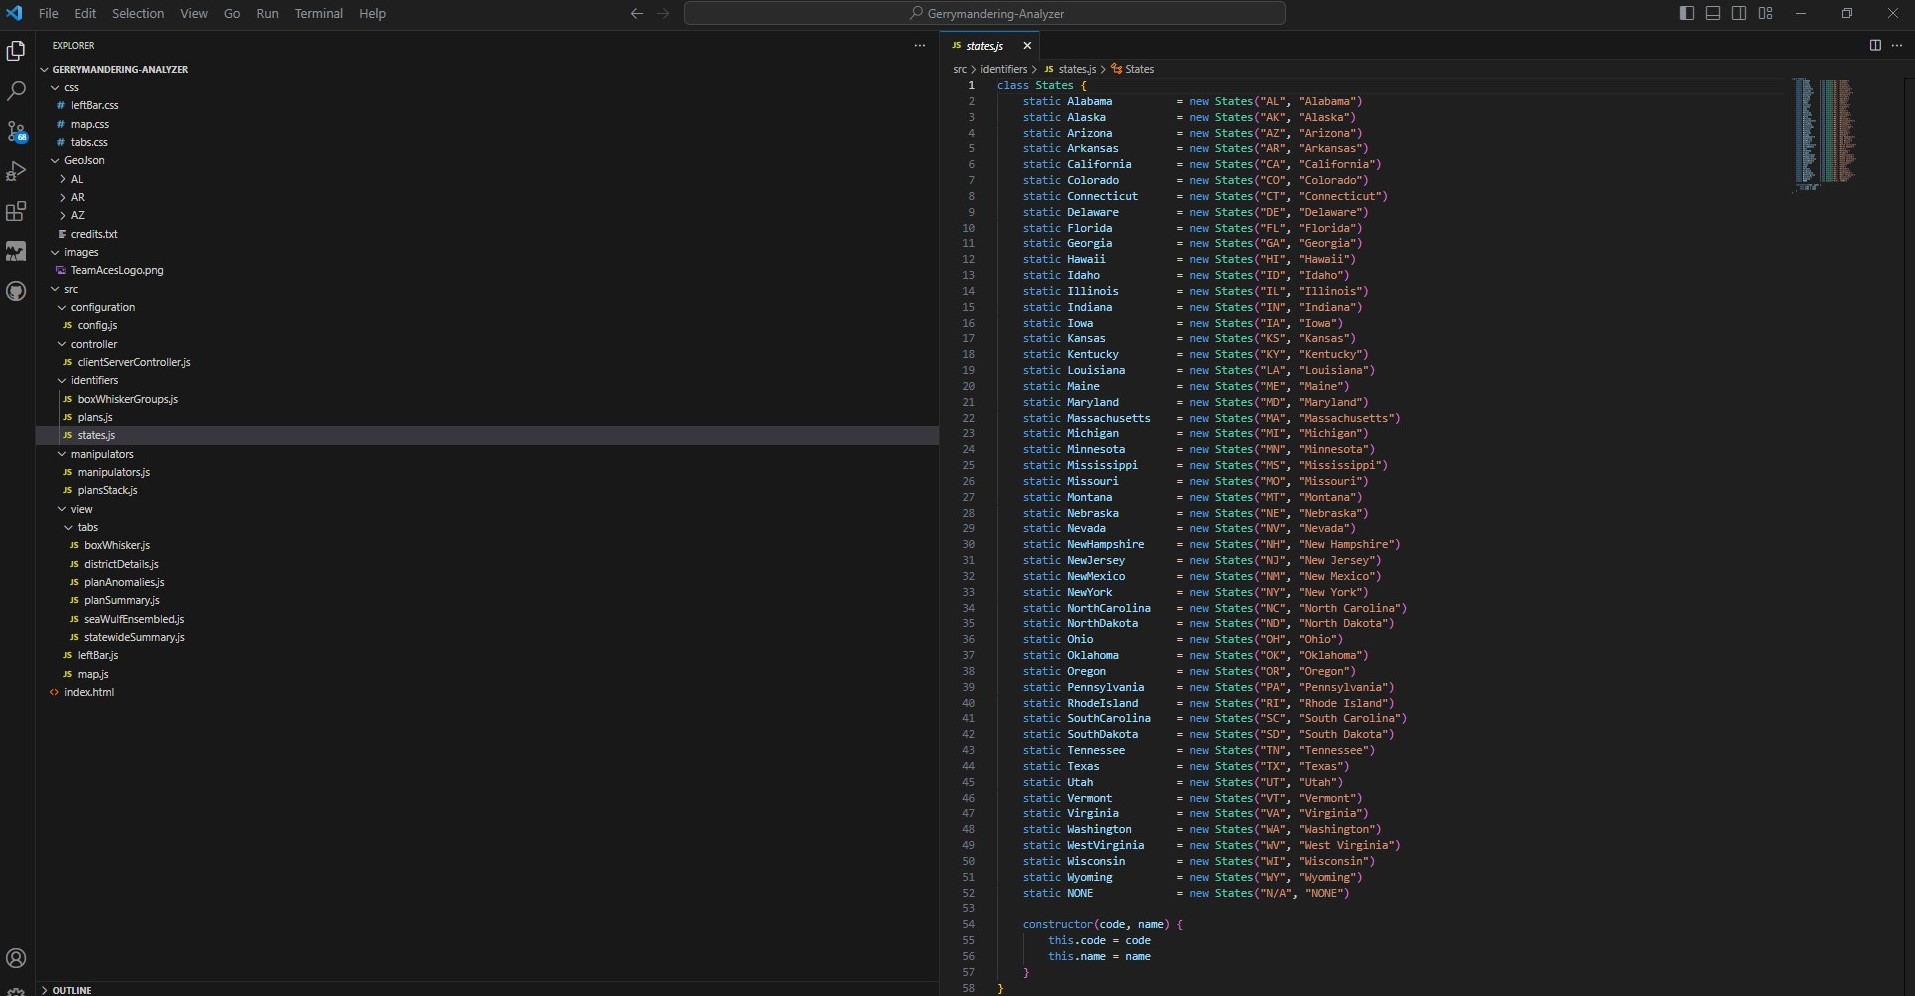The height and width of the screenshot is (996, 1915).
Task: Open Customize Layout icon in title bar
Action: (1766, 13)
